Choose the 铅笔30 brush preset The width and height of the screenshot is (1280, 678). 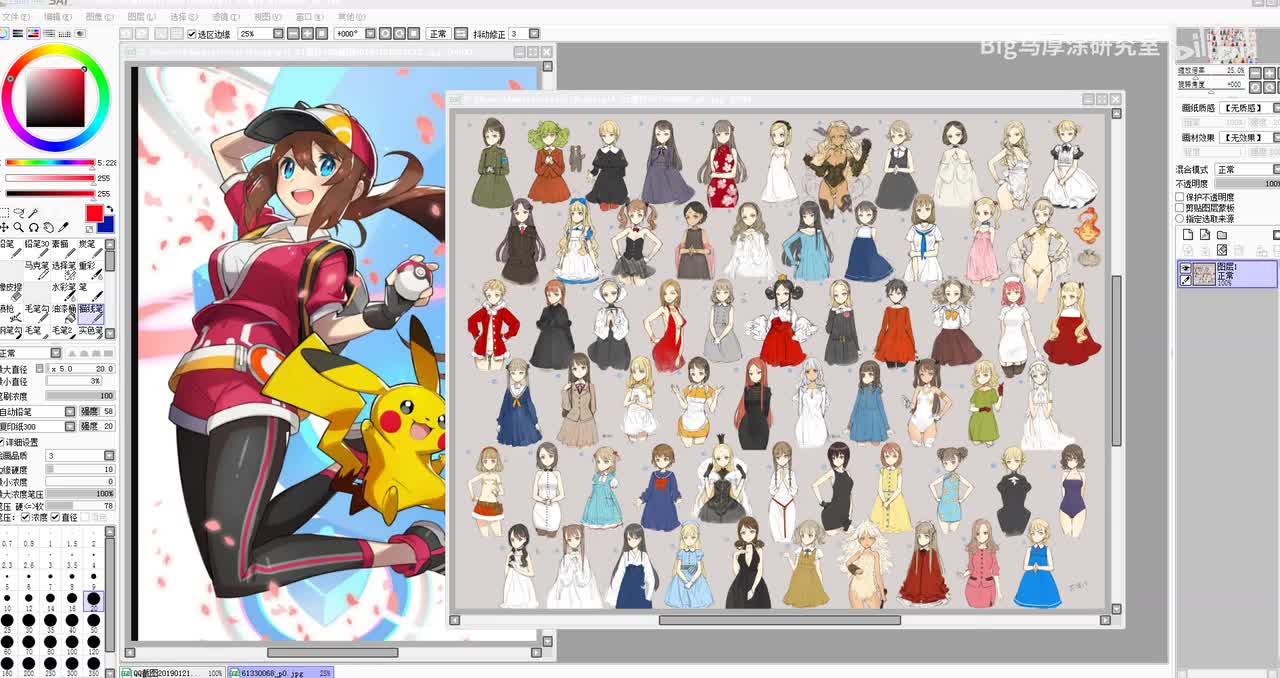[x=37, y=249]
